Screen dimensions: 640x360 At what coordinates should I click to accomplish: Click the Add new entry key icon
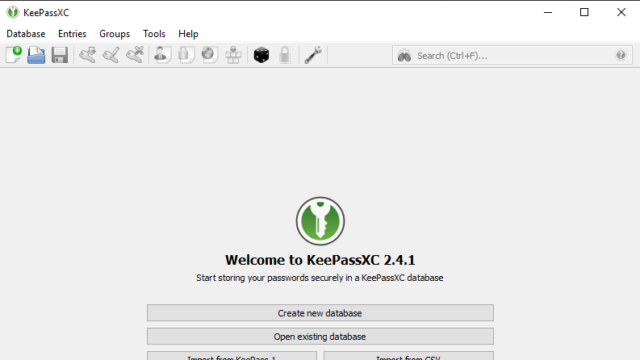click(x=87, y=55)
